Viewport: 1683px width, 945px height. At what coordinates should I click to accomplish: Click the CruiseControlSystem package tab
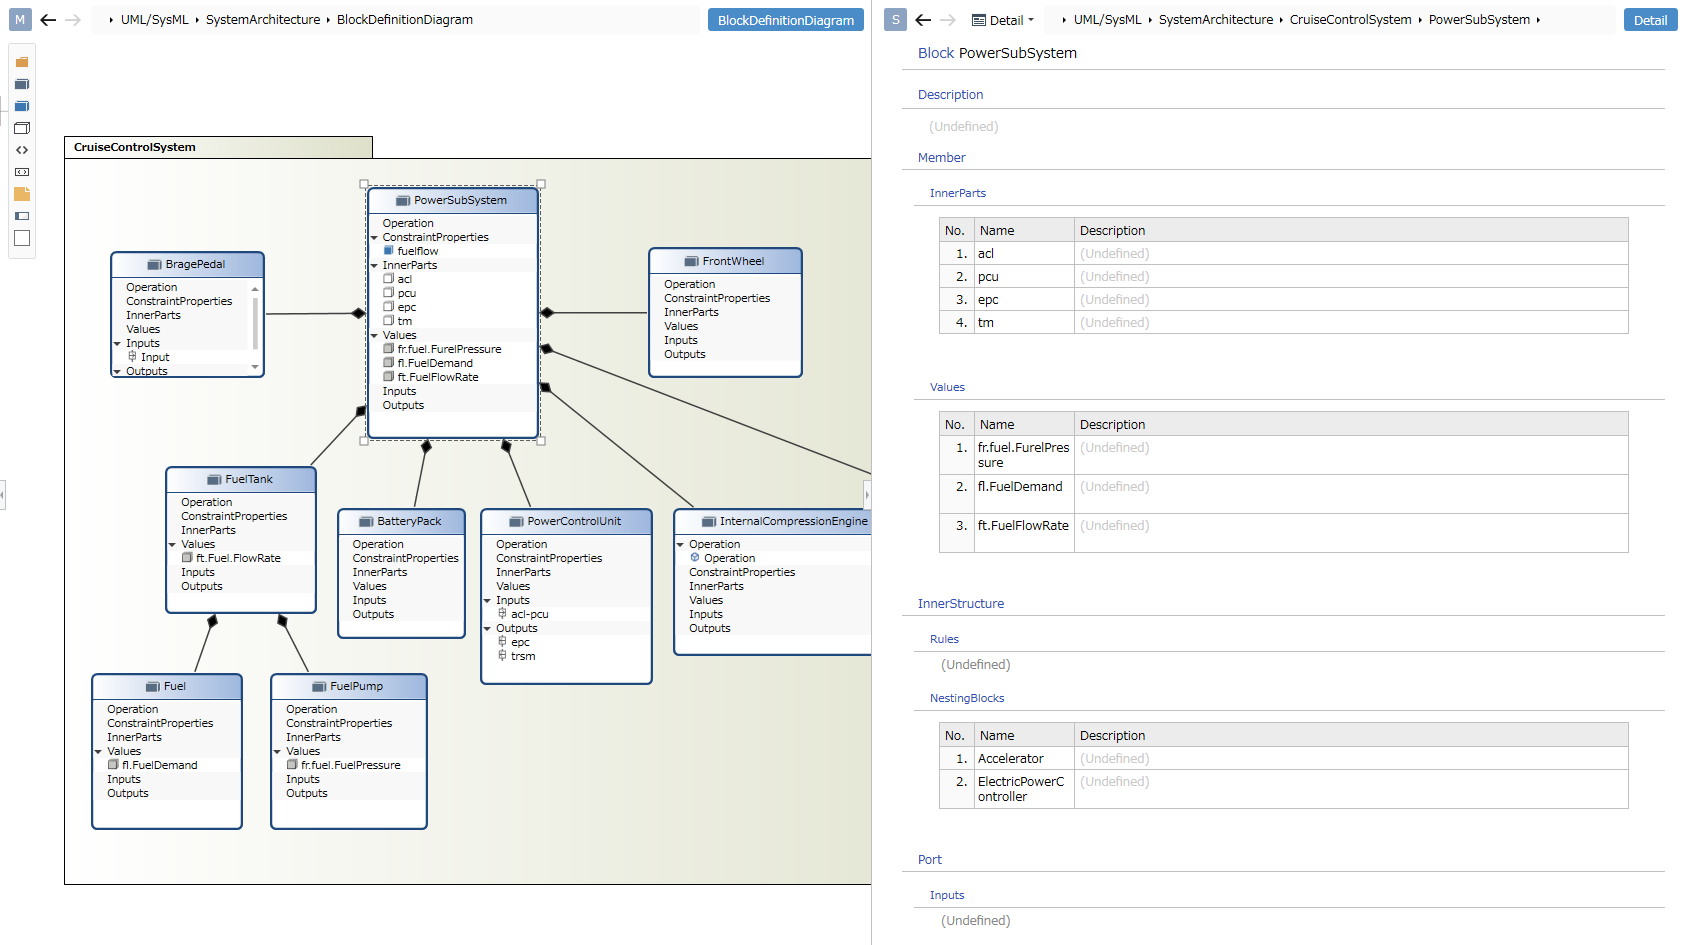pos(218,147)
